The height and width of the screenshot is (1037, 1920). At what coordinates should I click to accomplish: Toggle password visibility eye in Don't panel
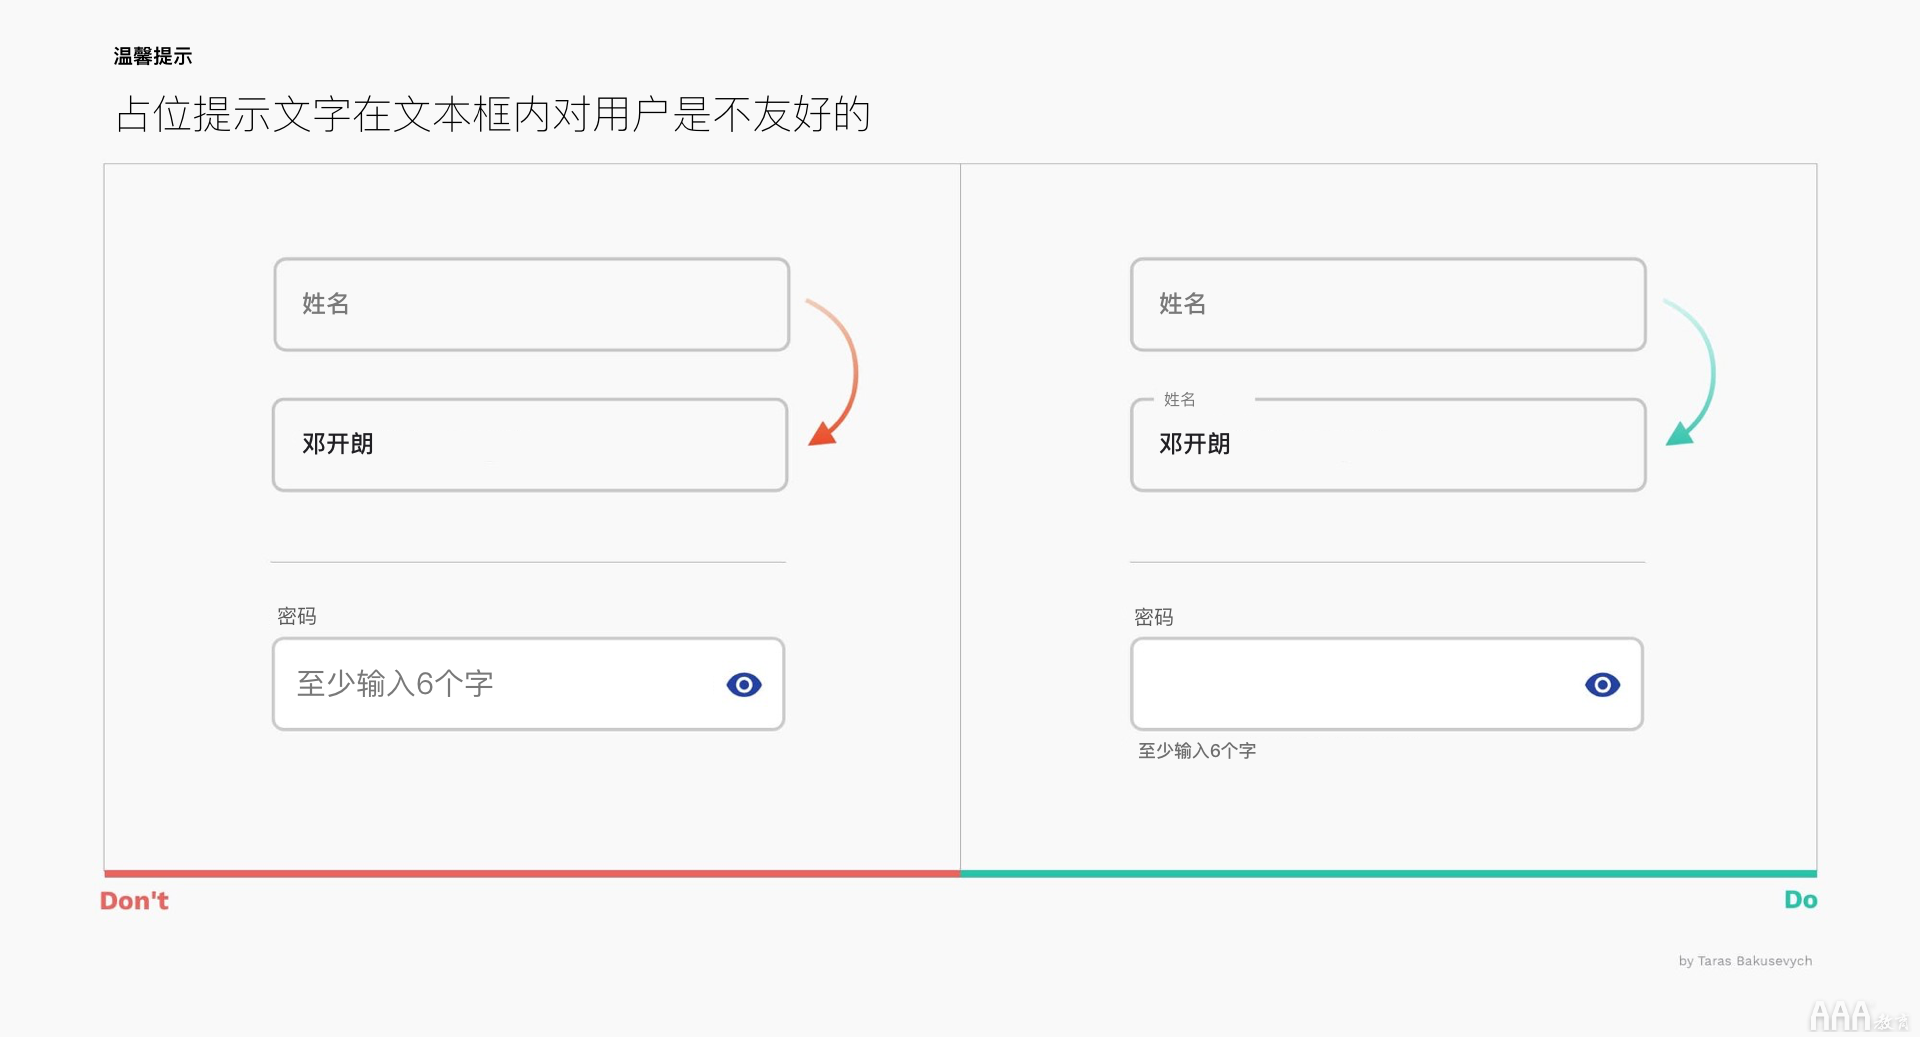coord(744,684)
